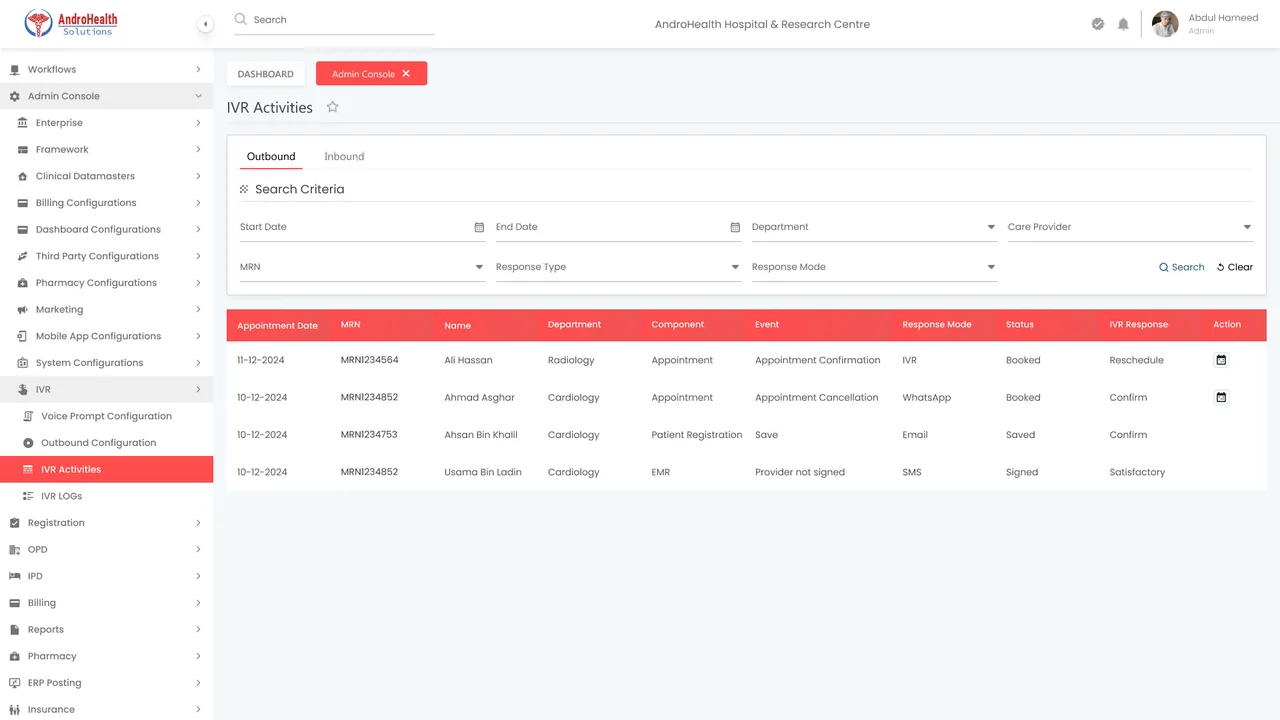
Task: Expand the Third Party Configurations chevron
Action: [198, 256]
